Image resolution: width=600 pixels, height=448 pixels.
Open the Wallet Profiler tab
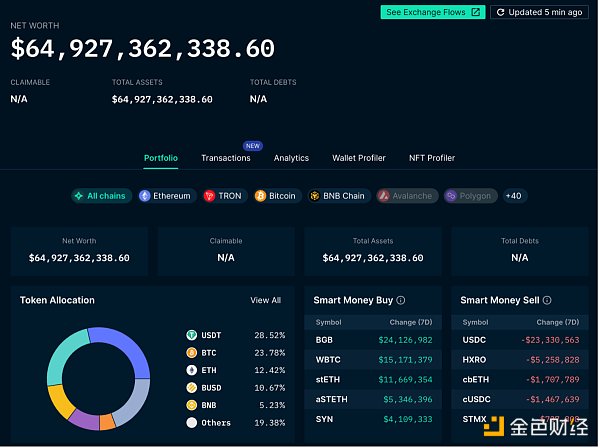pos(359,158)
